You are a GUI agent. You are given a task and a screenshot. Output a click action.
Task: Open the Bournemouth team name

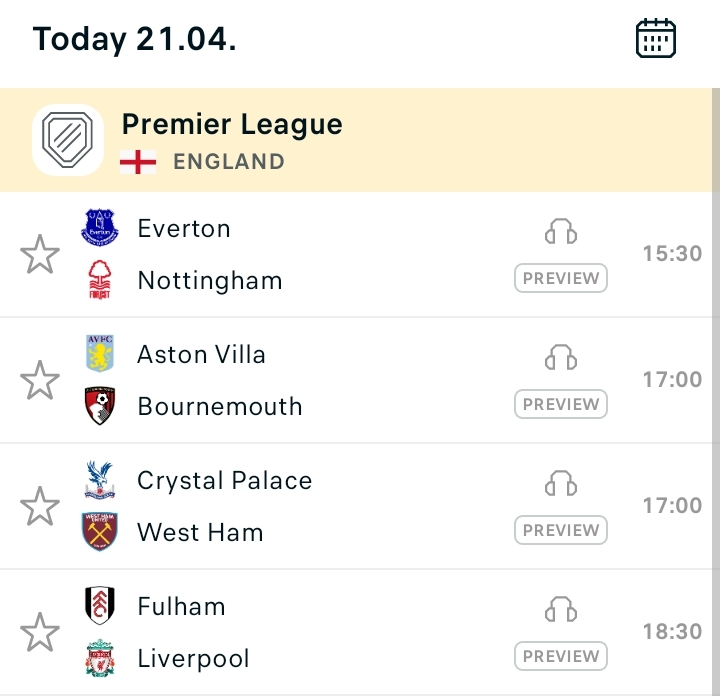[220, 406]
